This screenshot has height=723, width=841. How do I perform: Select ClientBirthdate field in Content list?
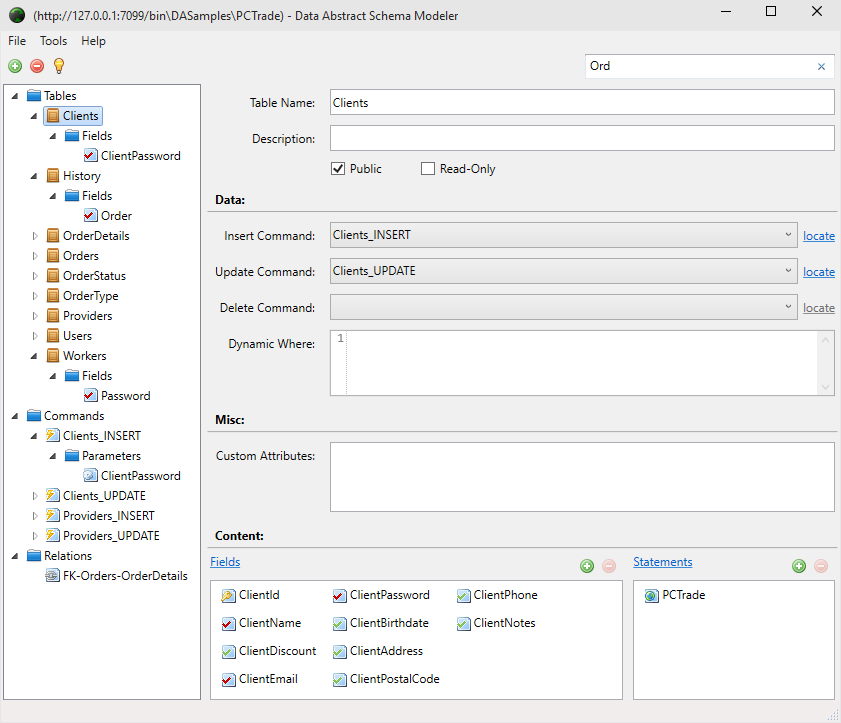click(381, 623)
